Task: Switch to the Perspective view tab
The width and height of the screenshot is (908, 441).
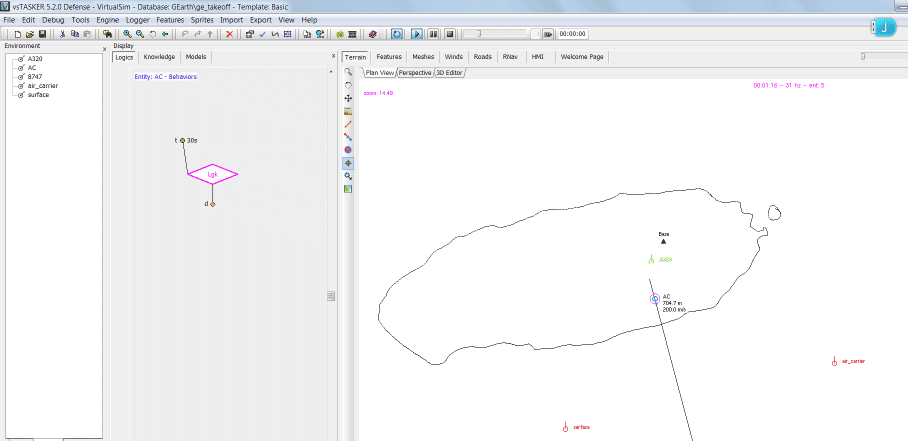Action: point(415,73)
